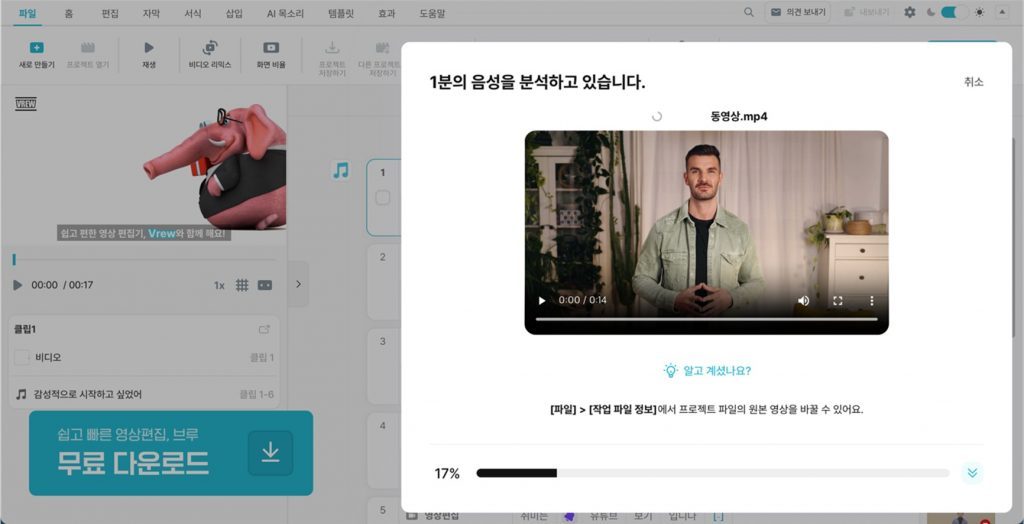1024x524 pixels.
Task: Open the 편집 tab
Action: click(110, 13)
